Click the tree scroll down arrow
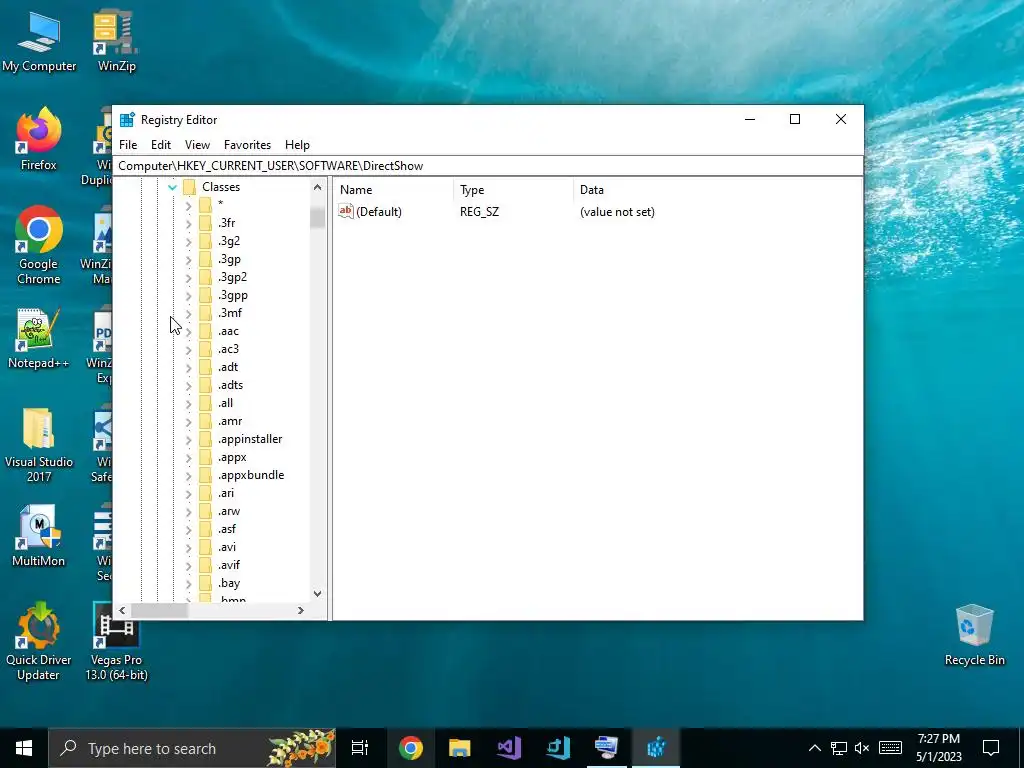 317,594
